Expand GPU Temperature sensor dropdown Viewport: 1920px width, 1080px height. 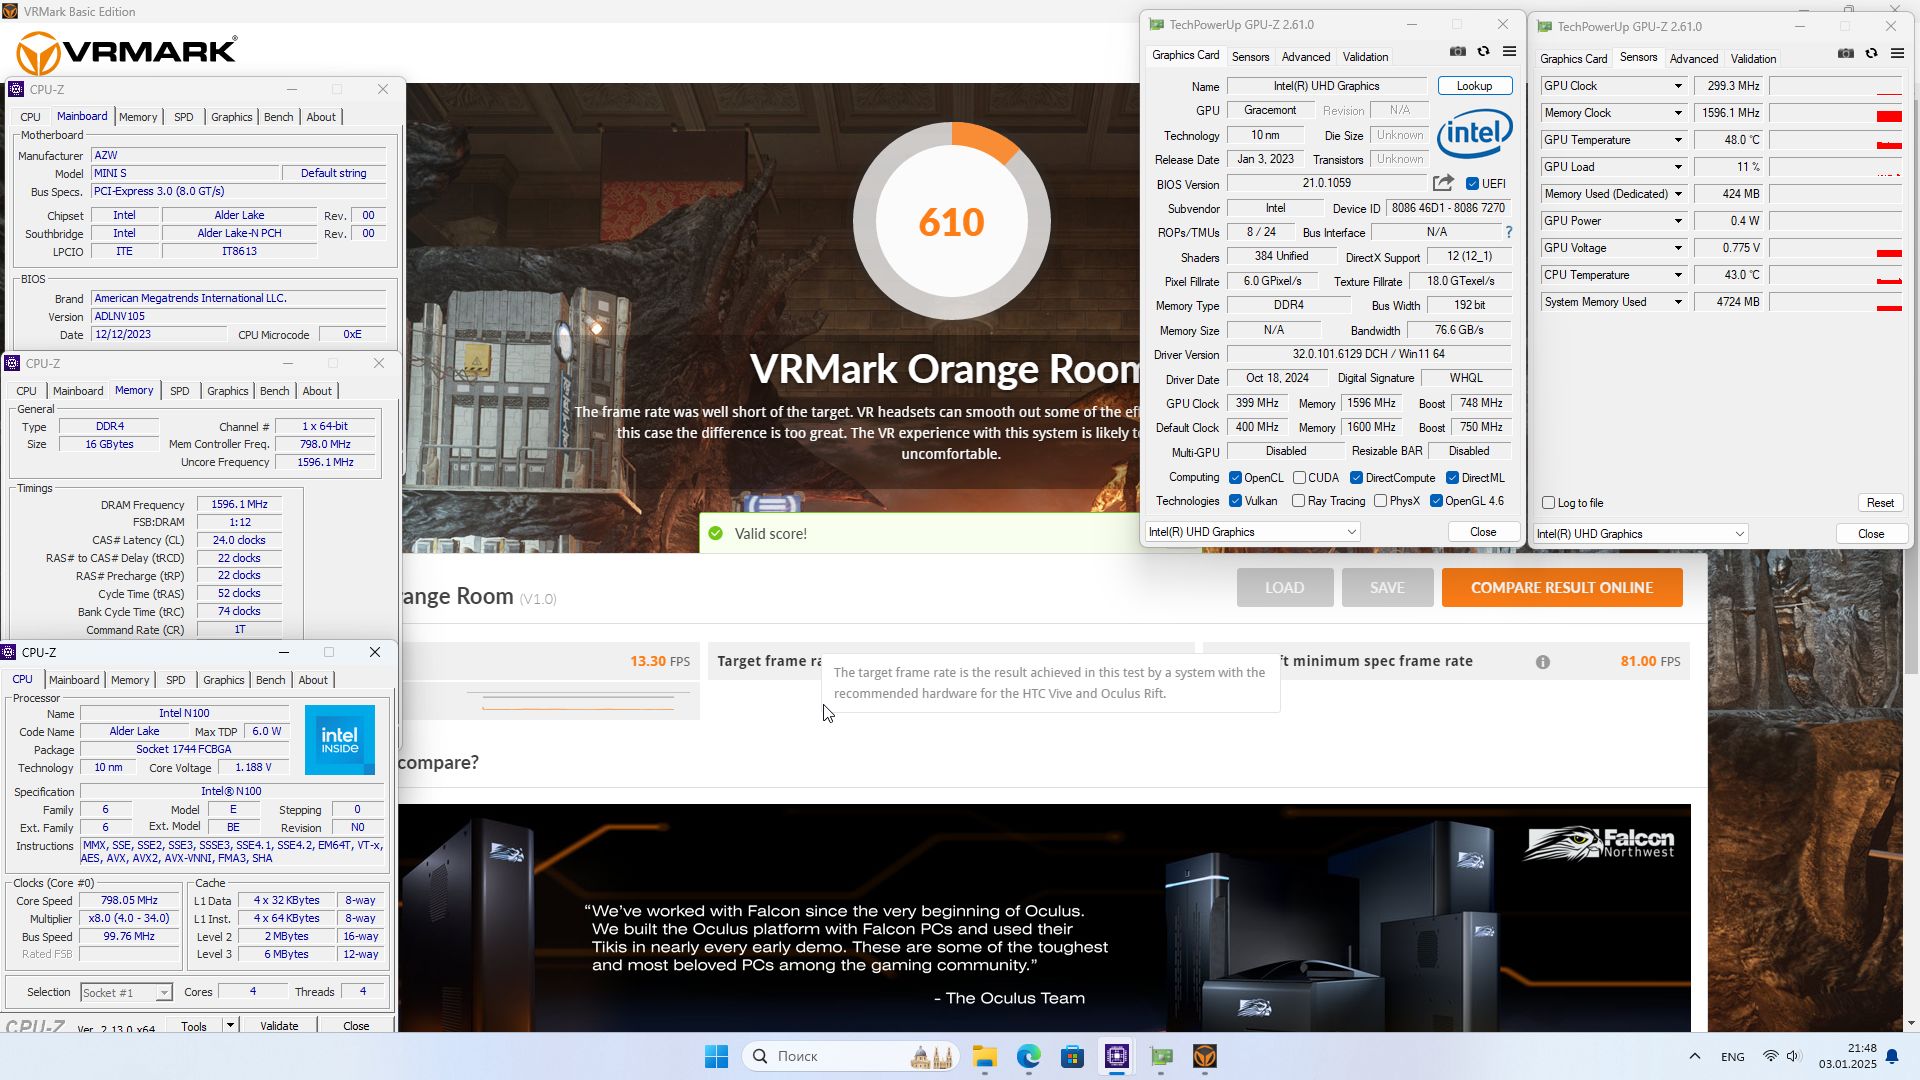point(1678,140)
